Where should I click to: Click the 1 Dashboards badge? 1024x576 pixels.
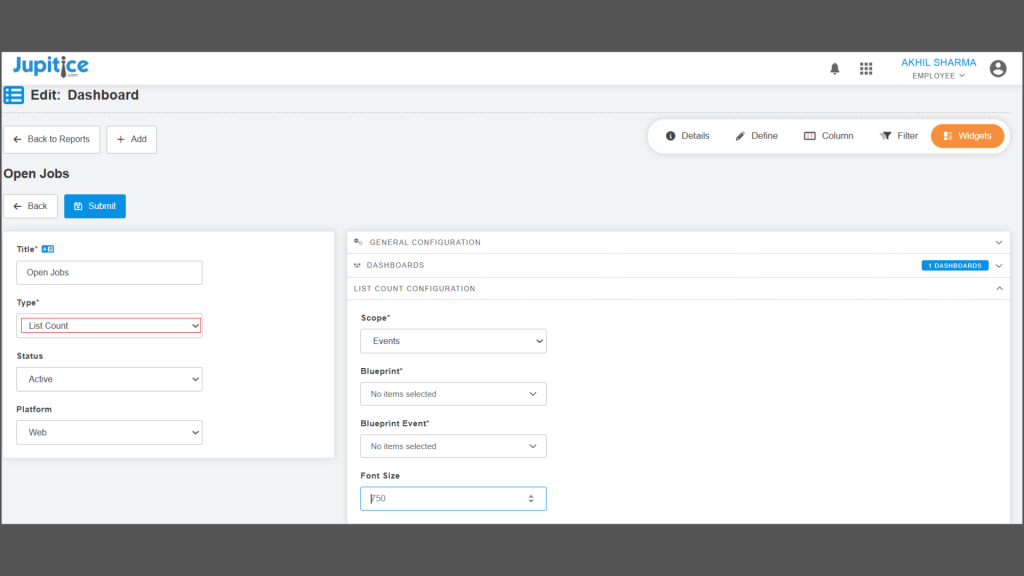click(x=954, y=266)
